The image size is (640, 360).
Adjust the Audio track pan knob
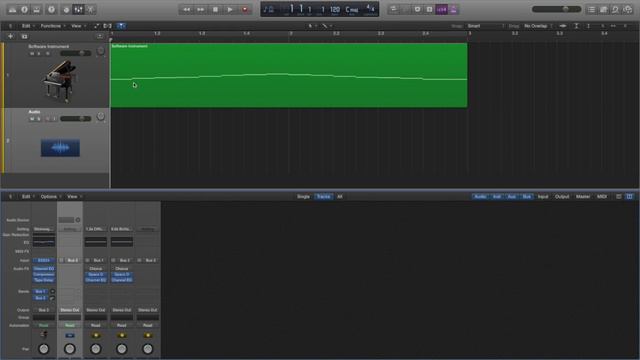[100, 117]
